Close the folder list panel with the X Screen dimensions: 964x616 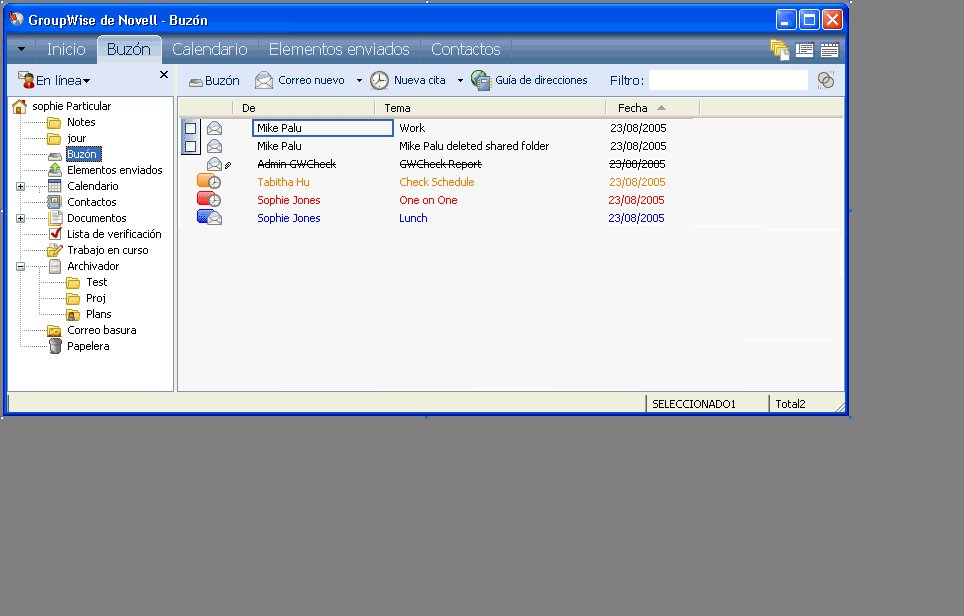(x=164, y=74)
